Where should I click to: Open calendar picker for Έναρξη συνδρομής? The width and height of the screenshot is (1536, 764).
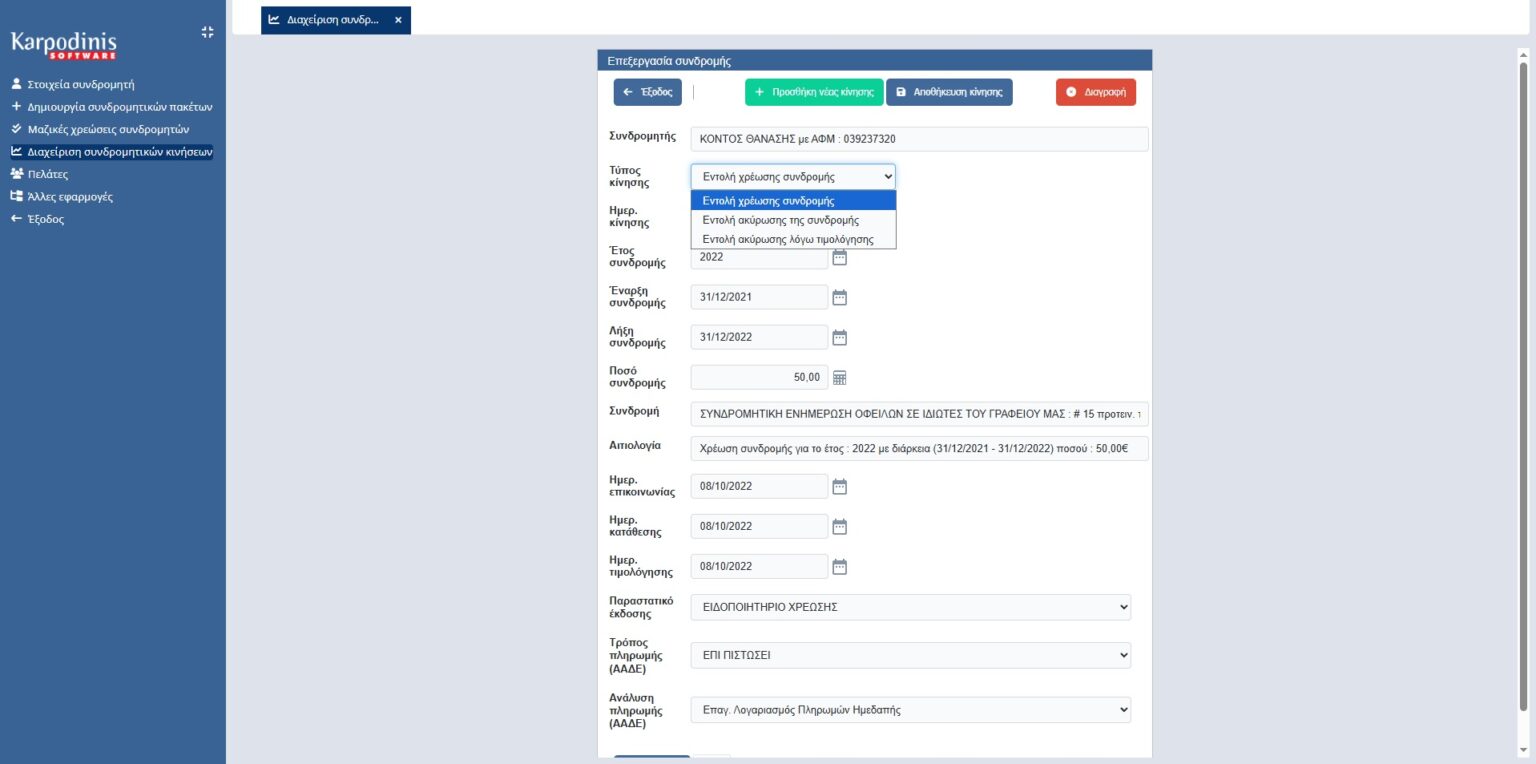coord(839,297)
